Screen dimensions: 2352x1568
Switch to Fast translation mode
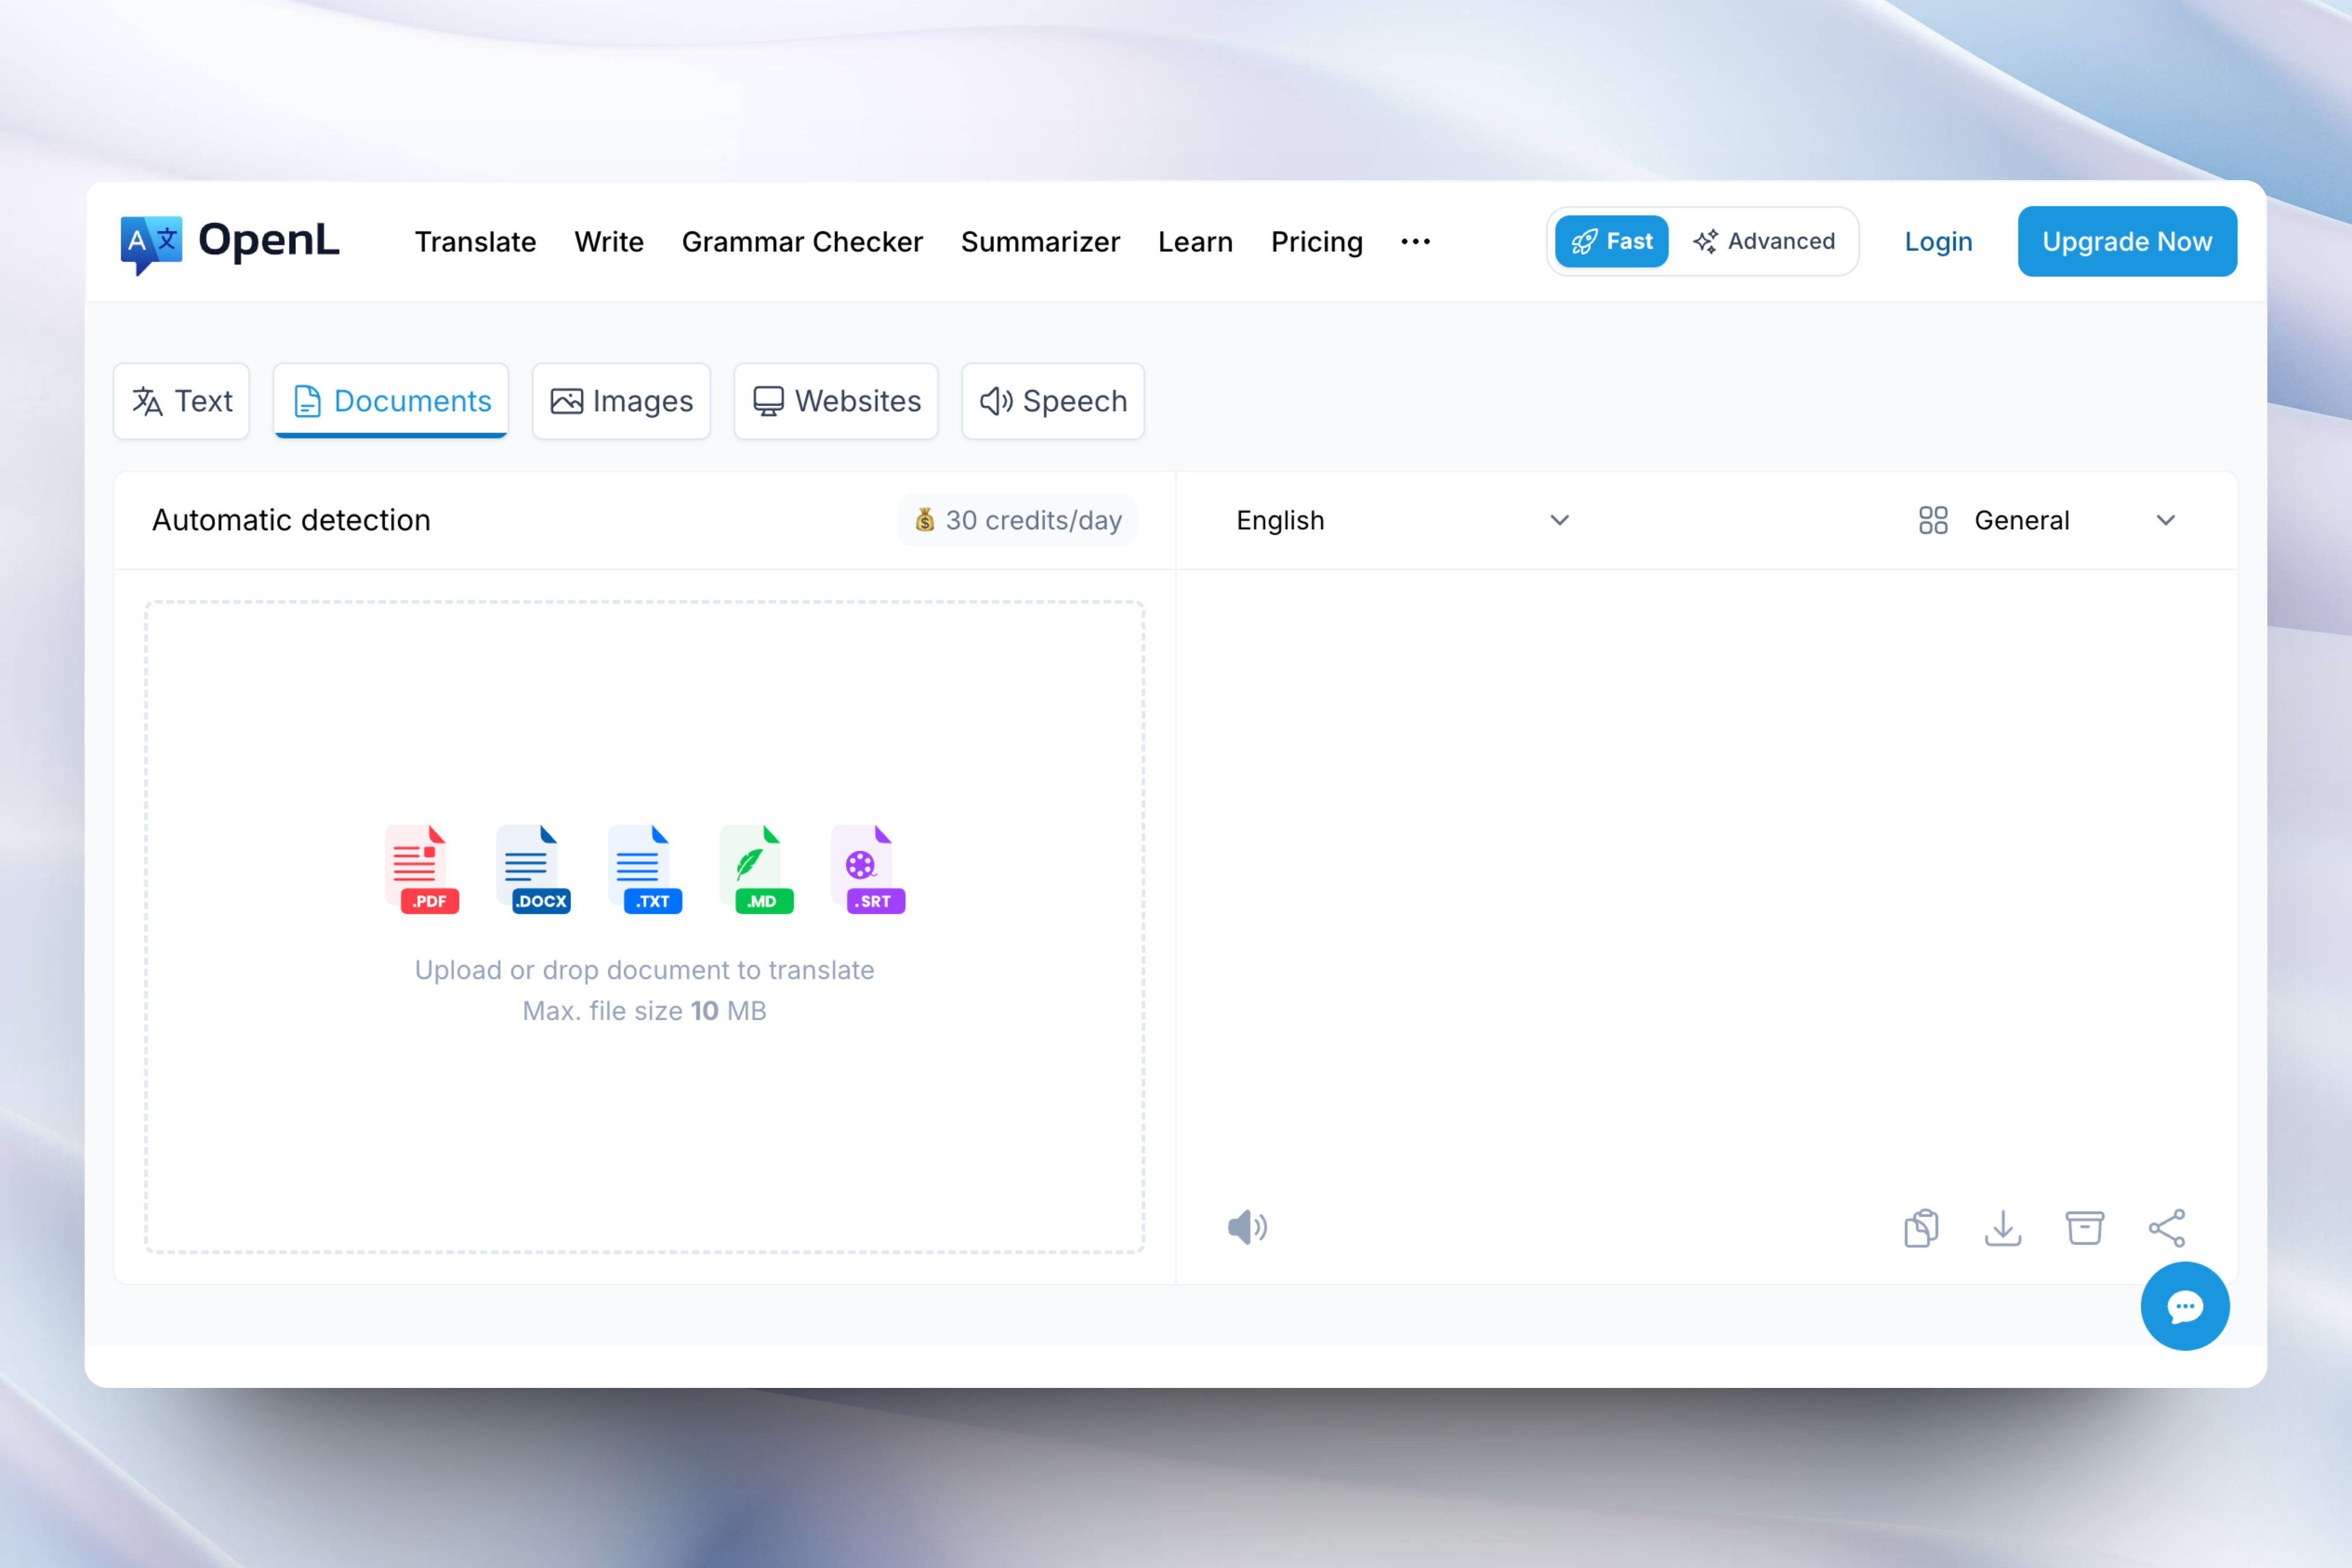(1611, 242)
